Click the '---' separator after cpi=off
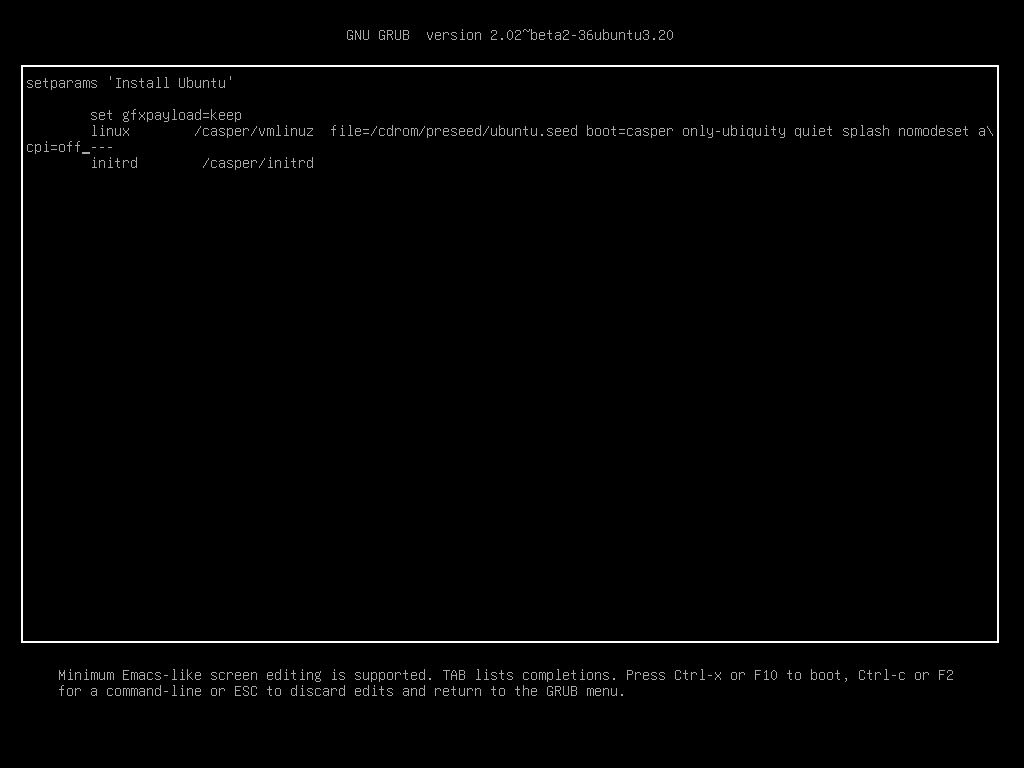This screenshot has height=768, width=1024. (102, 147)
